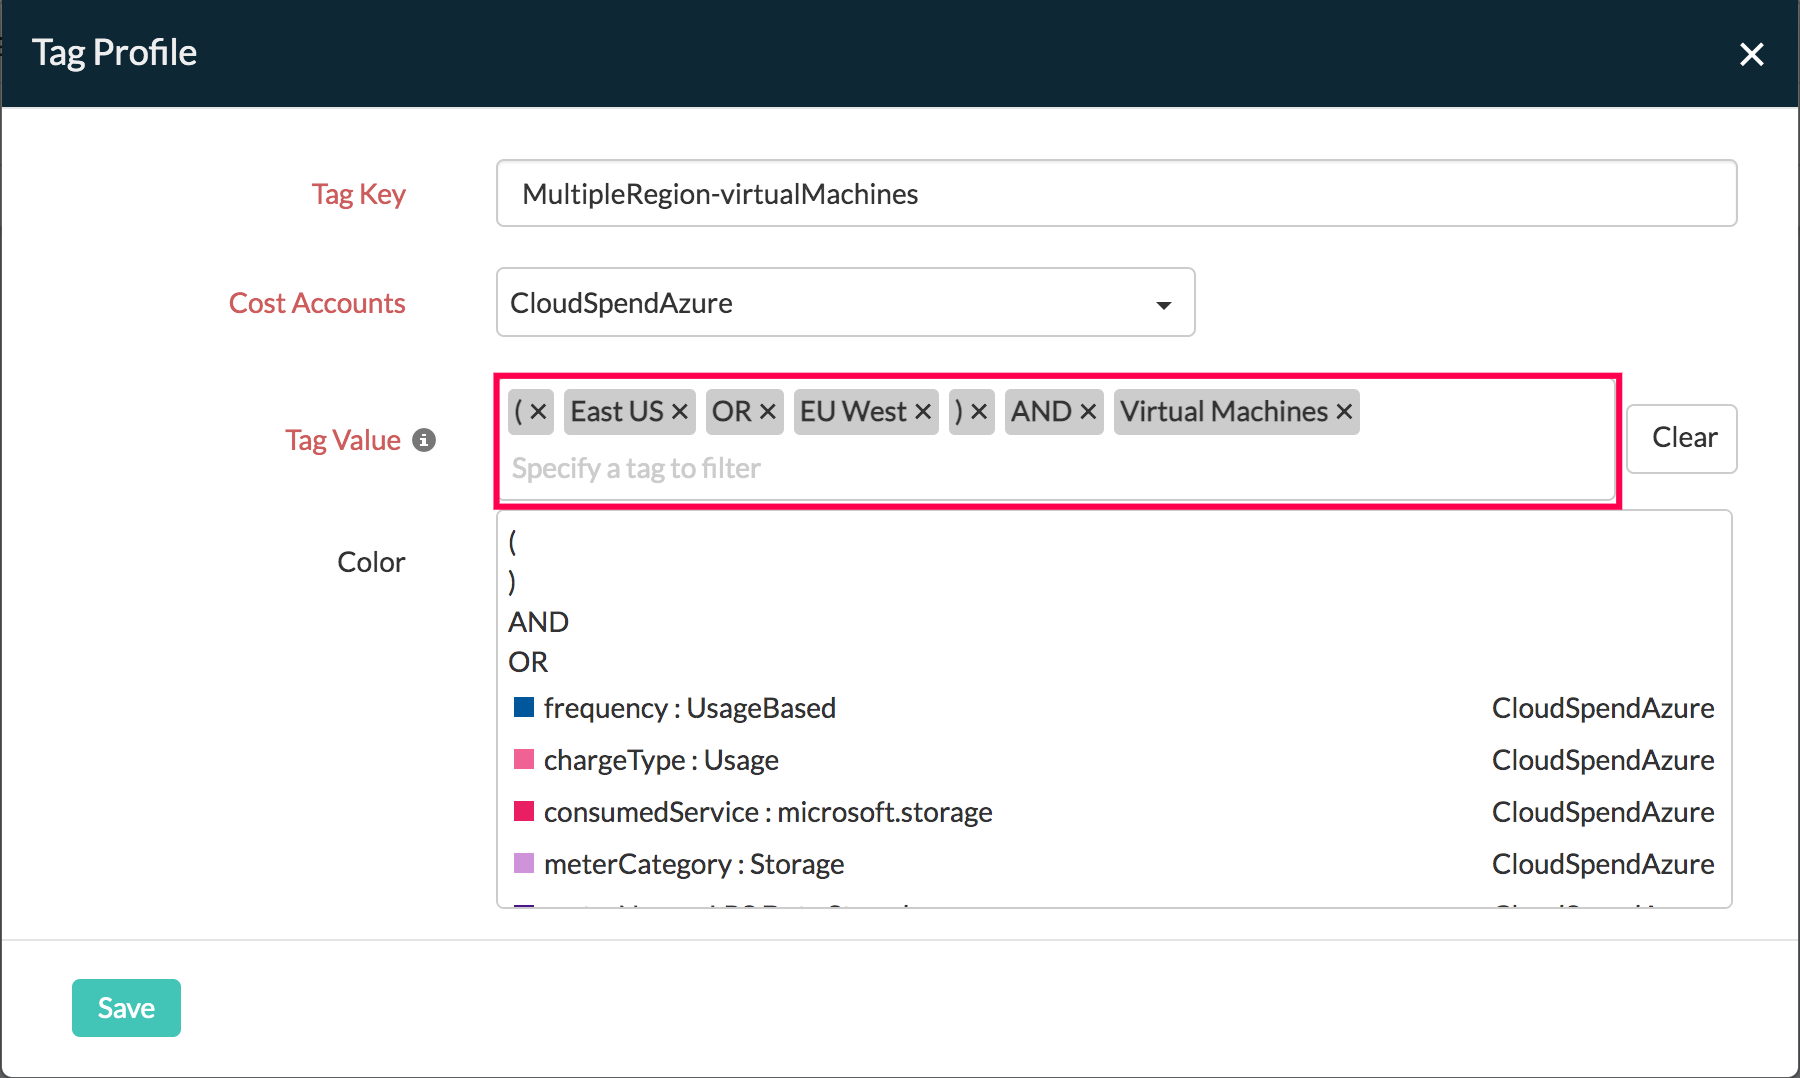This screenshot has height=1078, width=1800.
Task: Click the Tag Value info icon
Action: 424,440
